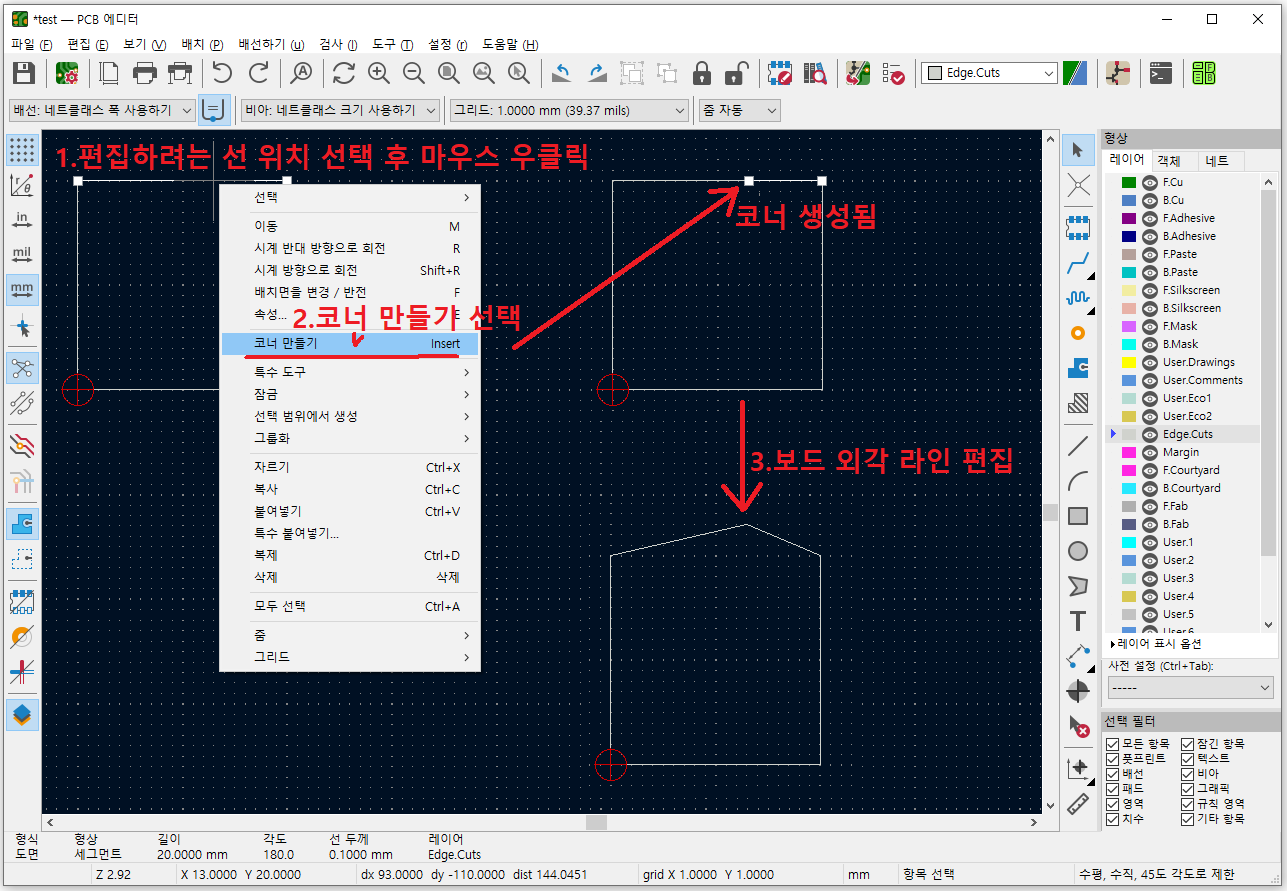This screenshot has width=1287, height=891.
Task: Select the Add vias tool
Action: tap(1078, 333)
